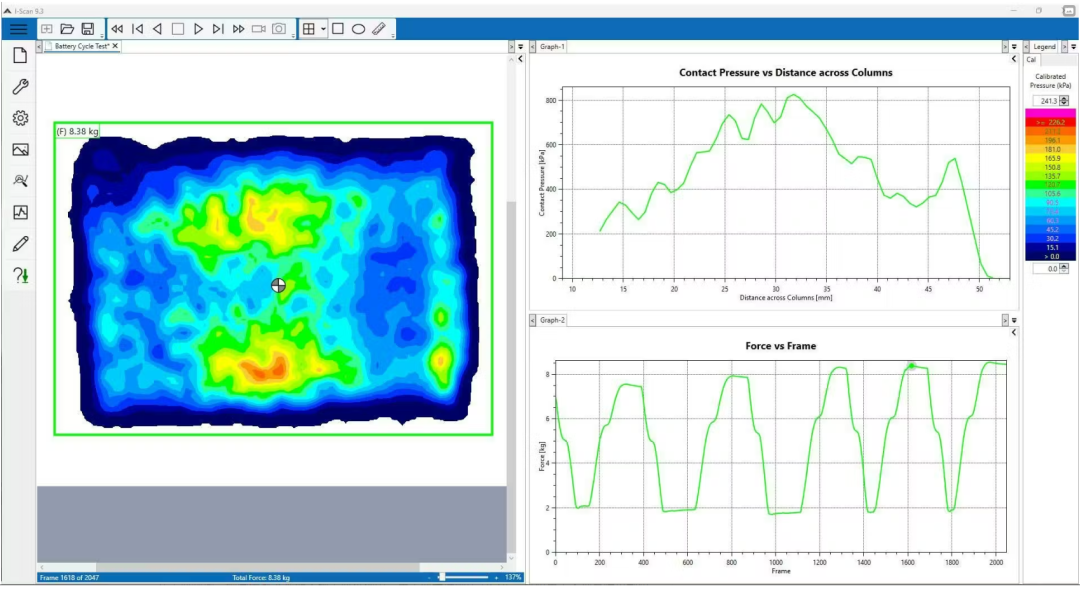Viewport: 1080px width, 589px height.
Task: Open the hamburger main menu
Action: (x=19, y=29)
